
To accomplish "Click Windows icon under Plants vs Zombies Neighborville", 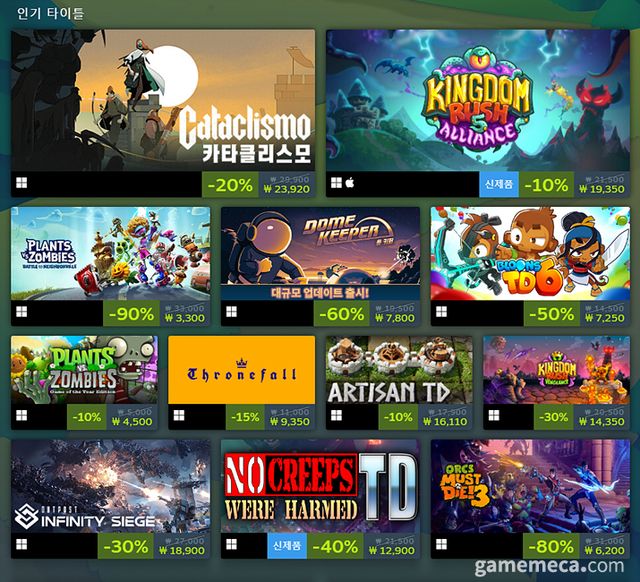I will tap(22, 312).
